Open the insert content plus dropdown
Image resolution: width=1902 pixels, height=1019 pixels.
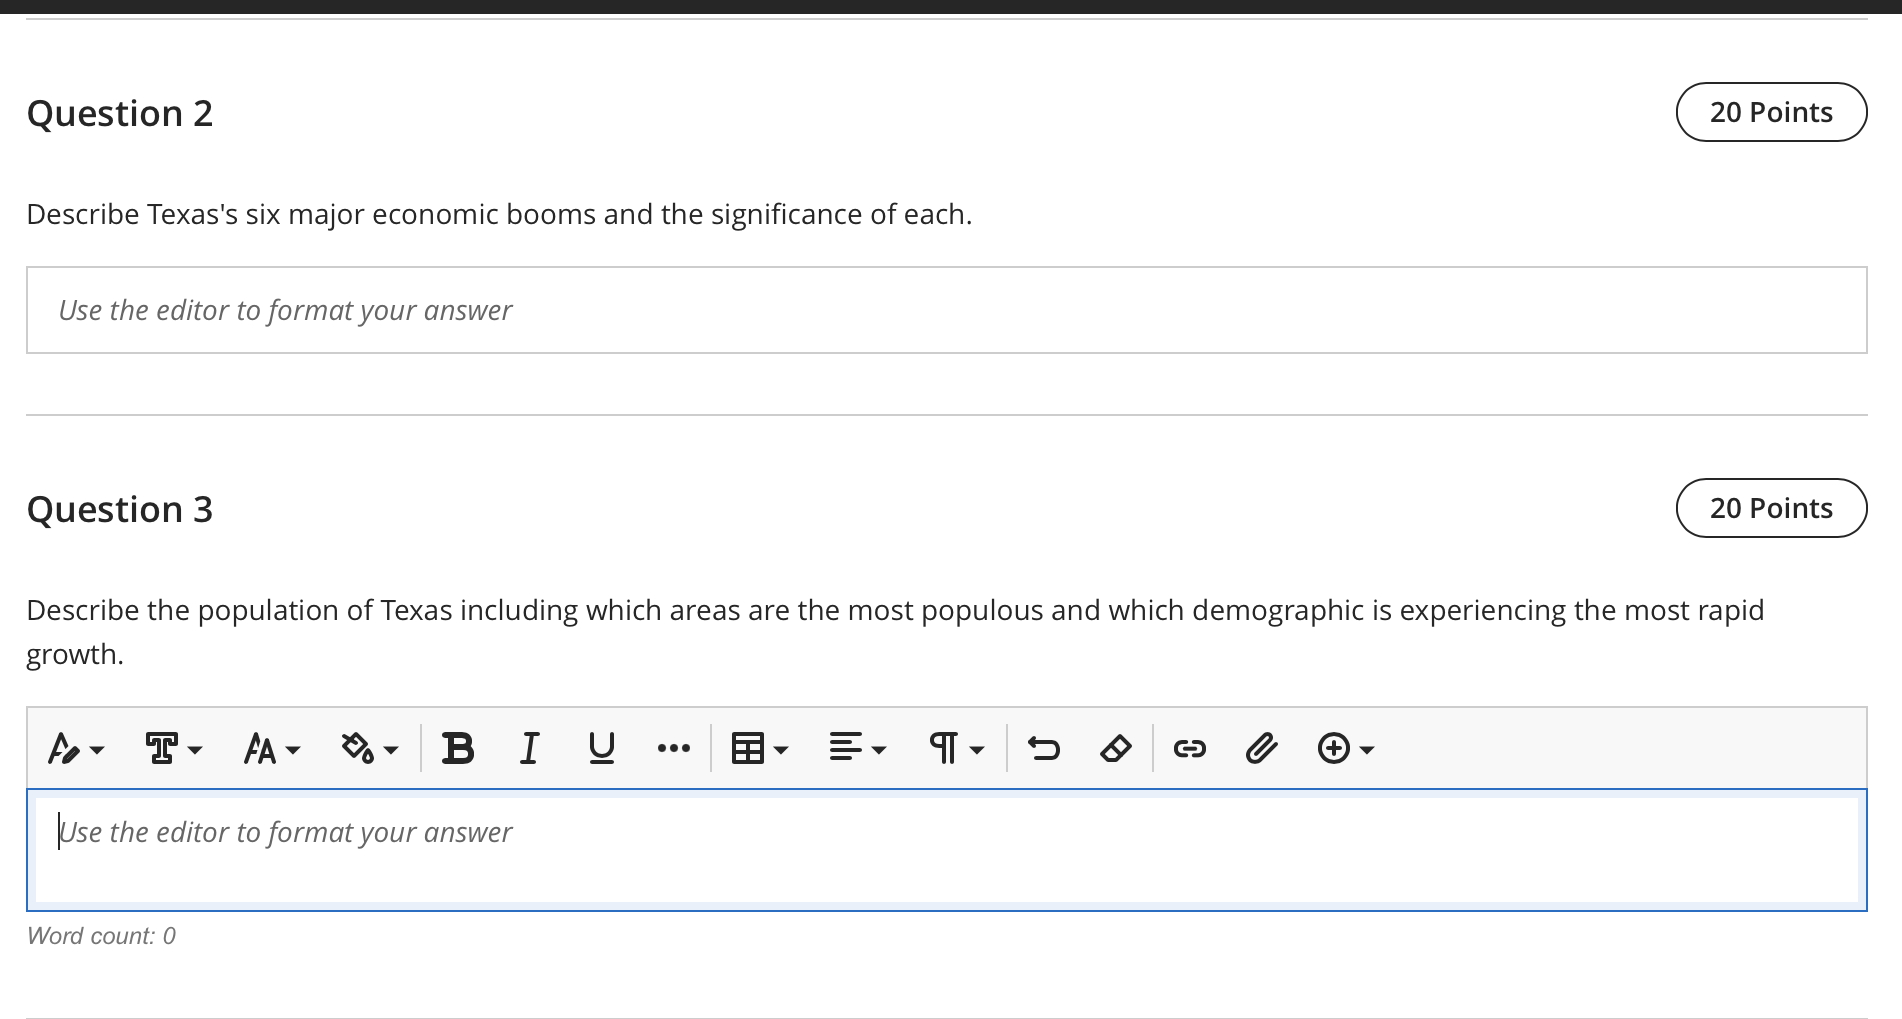(1345, 748)
